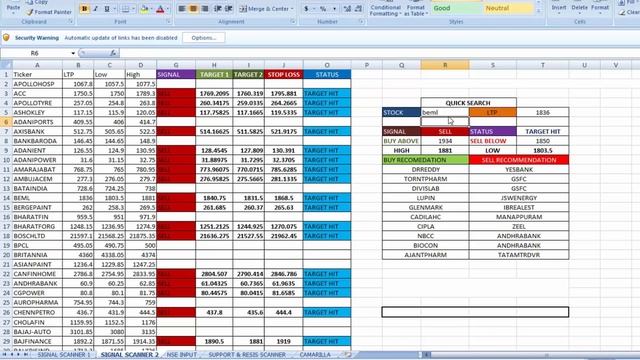Screen dimensions: 640x360
Task: Toggle Align Text Left
Action: [x=182, y=9]
